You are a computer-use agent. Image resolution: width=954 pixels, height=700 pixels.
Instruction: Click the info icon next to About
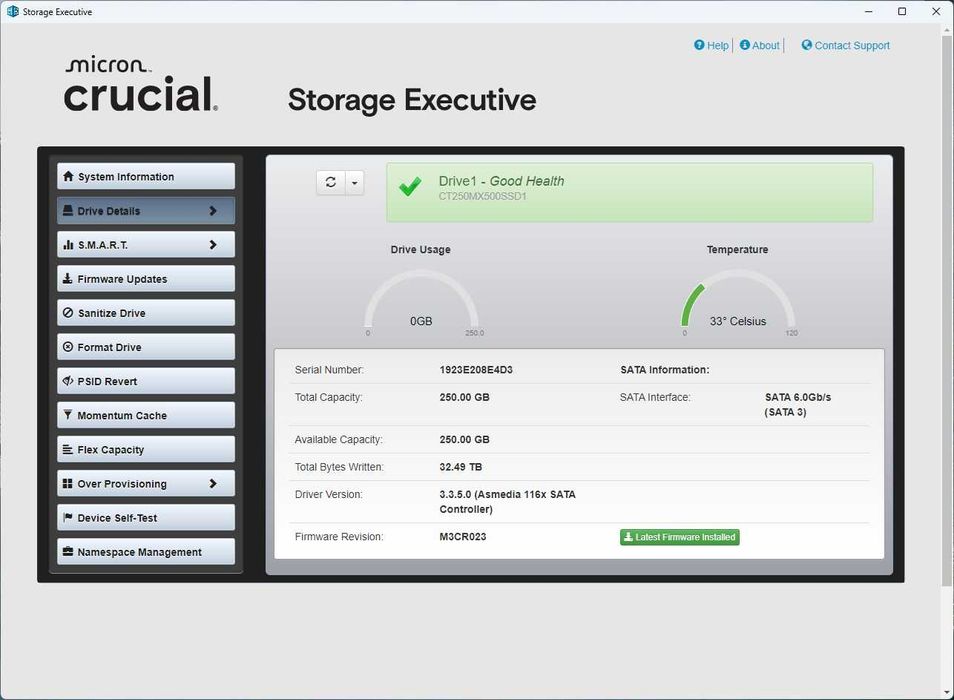coord(745,45)
